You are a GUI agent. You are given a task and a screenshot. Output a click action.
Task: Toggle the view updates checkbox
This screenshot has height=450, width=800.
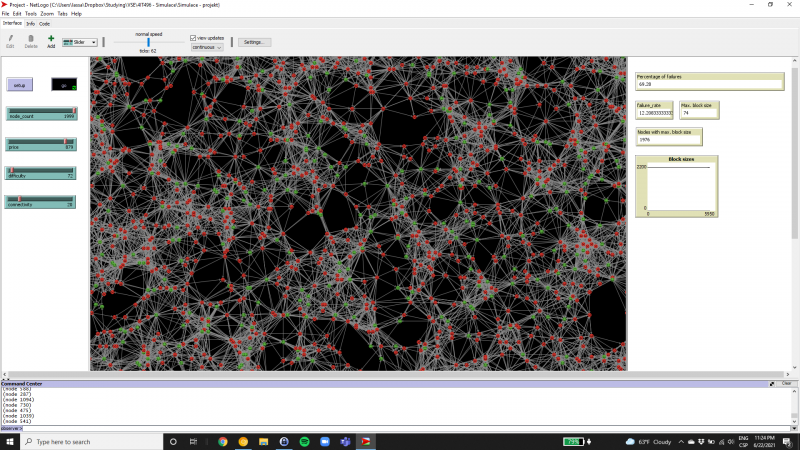193,37
